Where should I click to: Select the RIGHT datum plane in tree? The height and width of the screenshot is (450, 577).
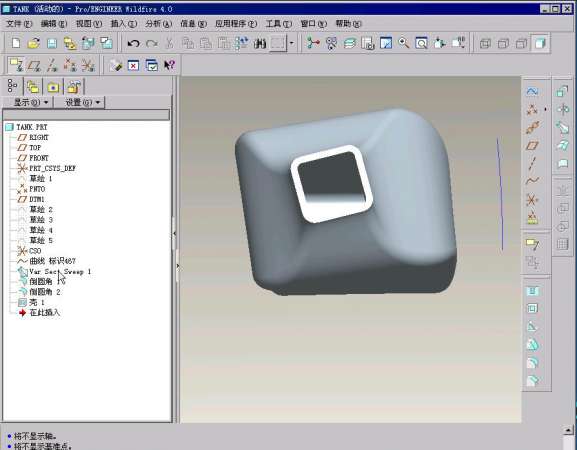tap(39, 137)
